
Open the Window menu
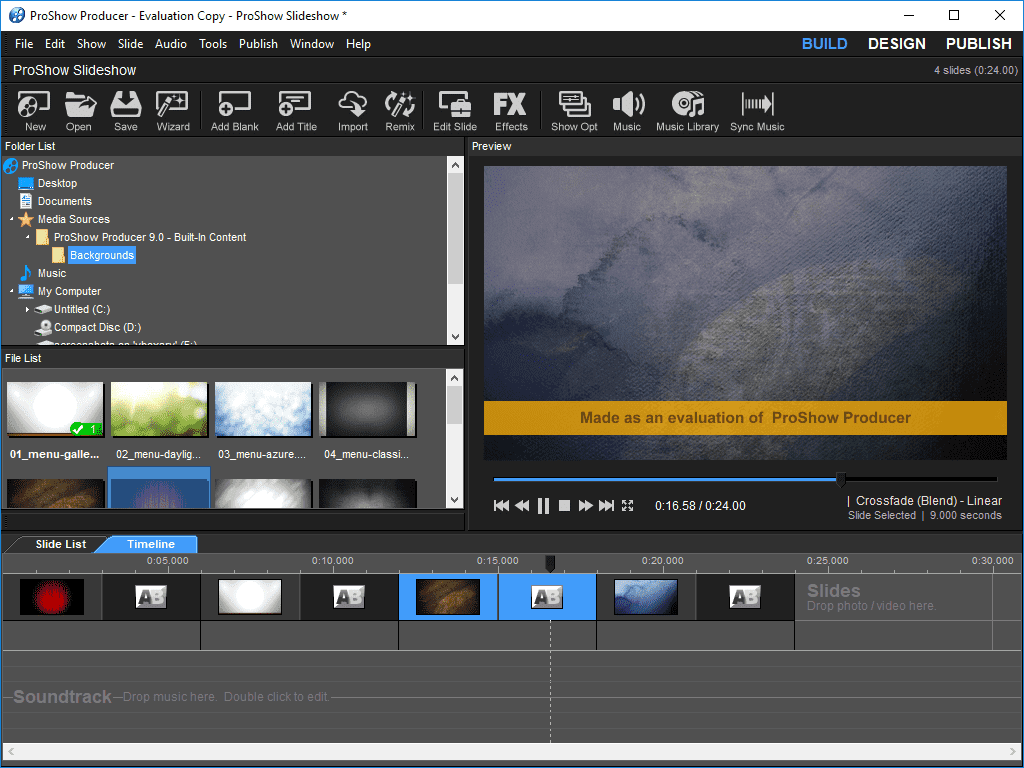[x=312, y=44]
